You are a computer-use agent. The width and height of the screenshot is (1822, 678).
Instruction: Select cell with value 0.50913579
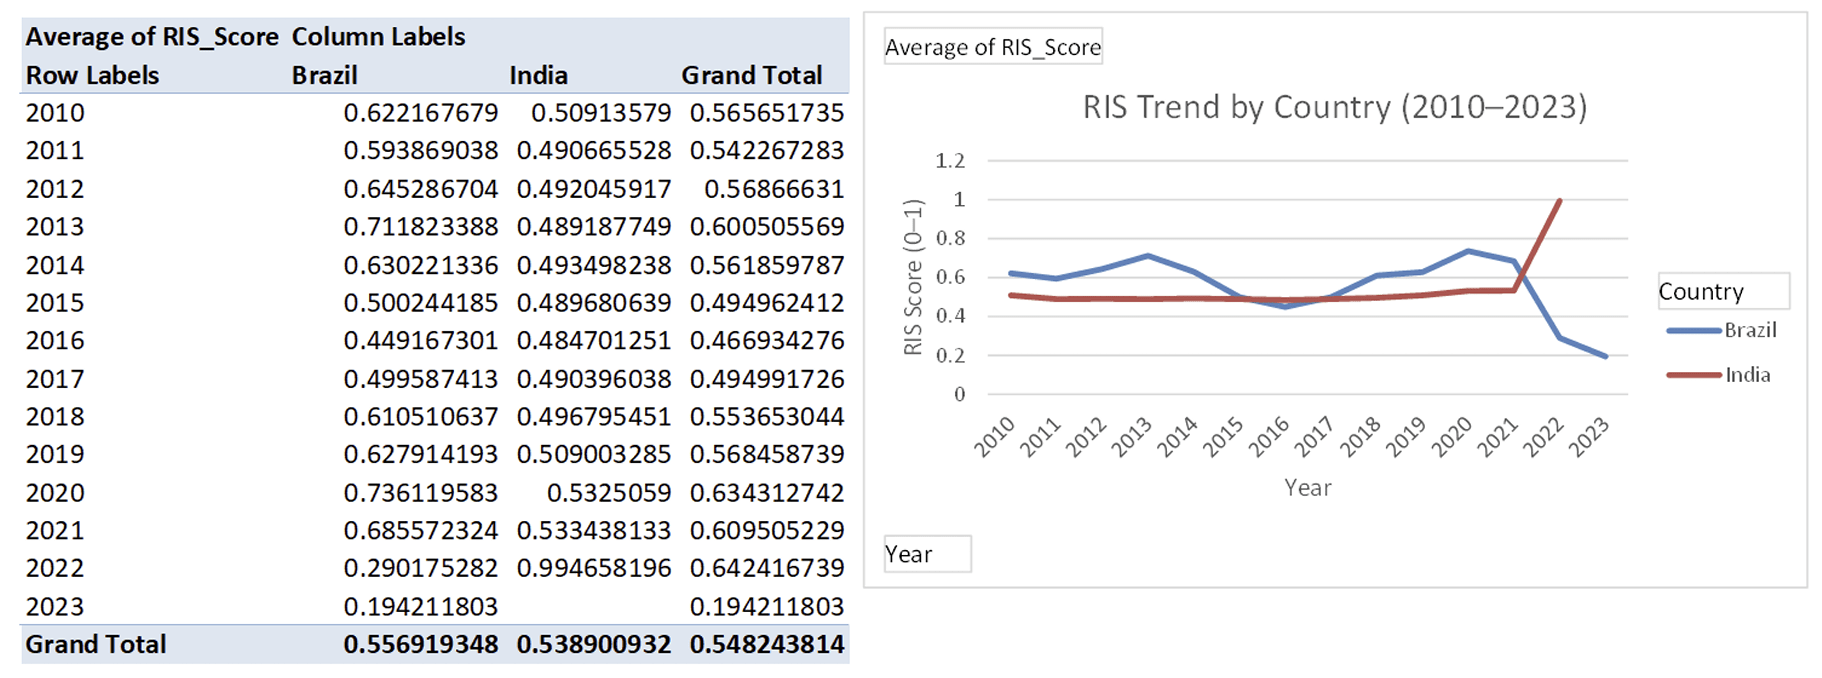(601, 113)
